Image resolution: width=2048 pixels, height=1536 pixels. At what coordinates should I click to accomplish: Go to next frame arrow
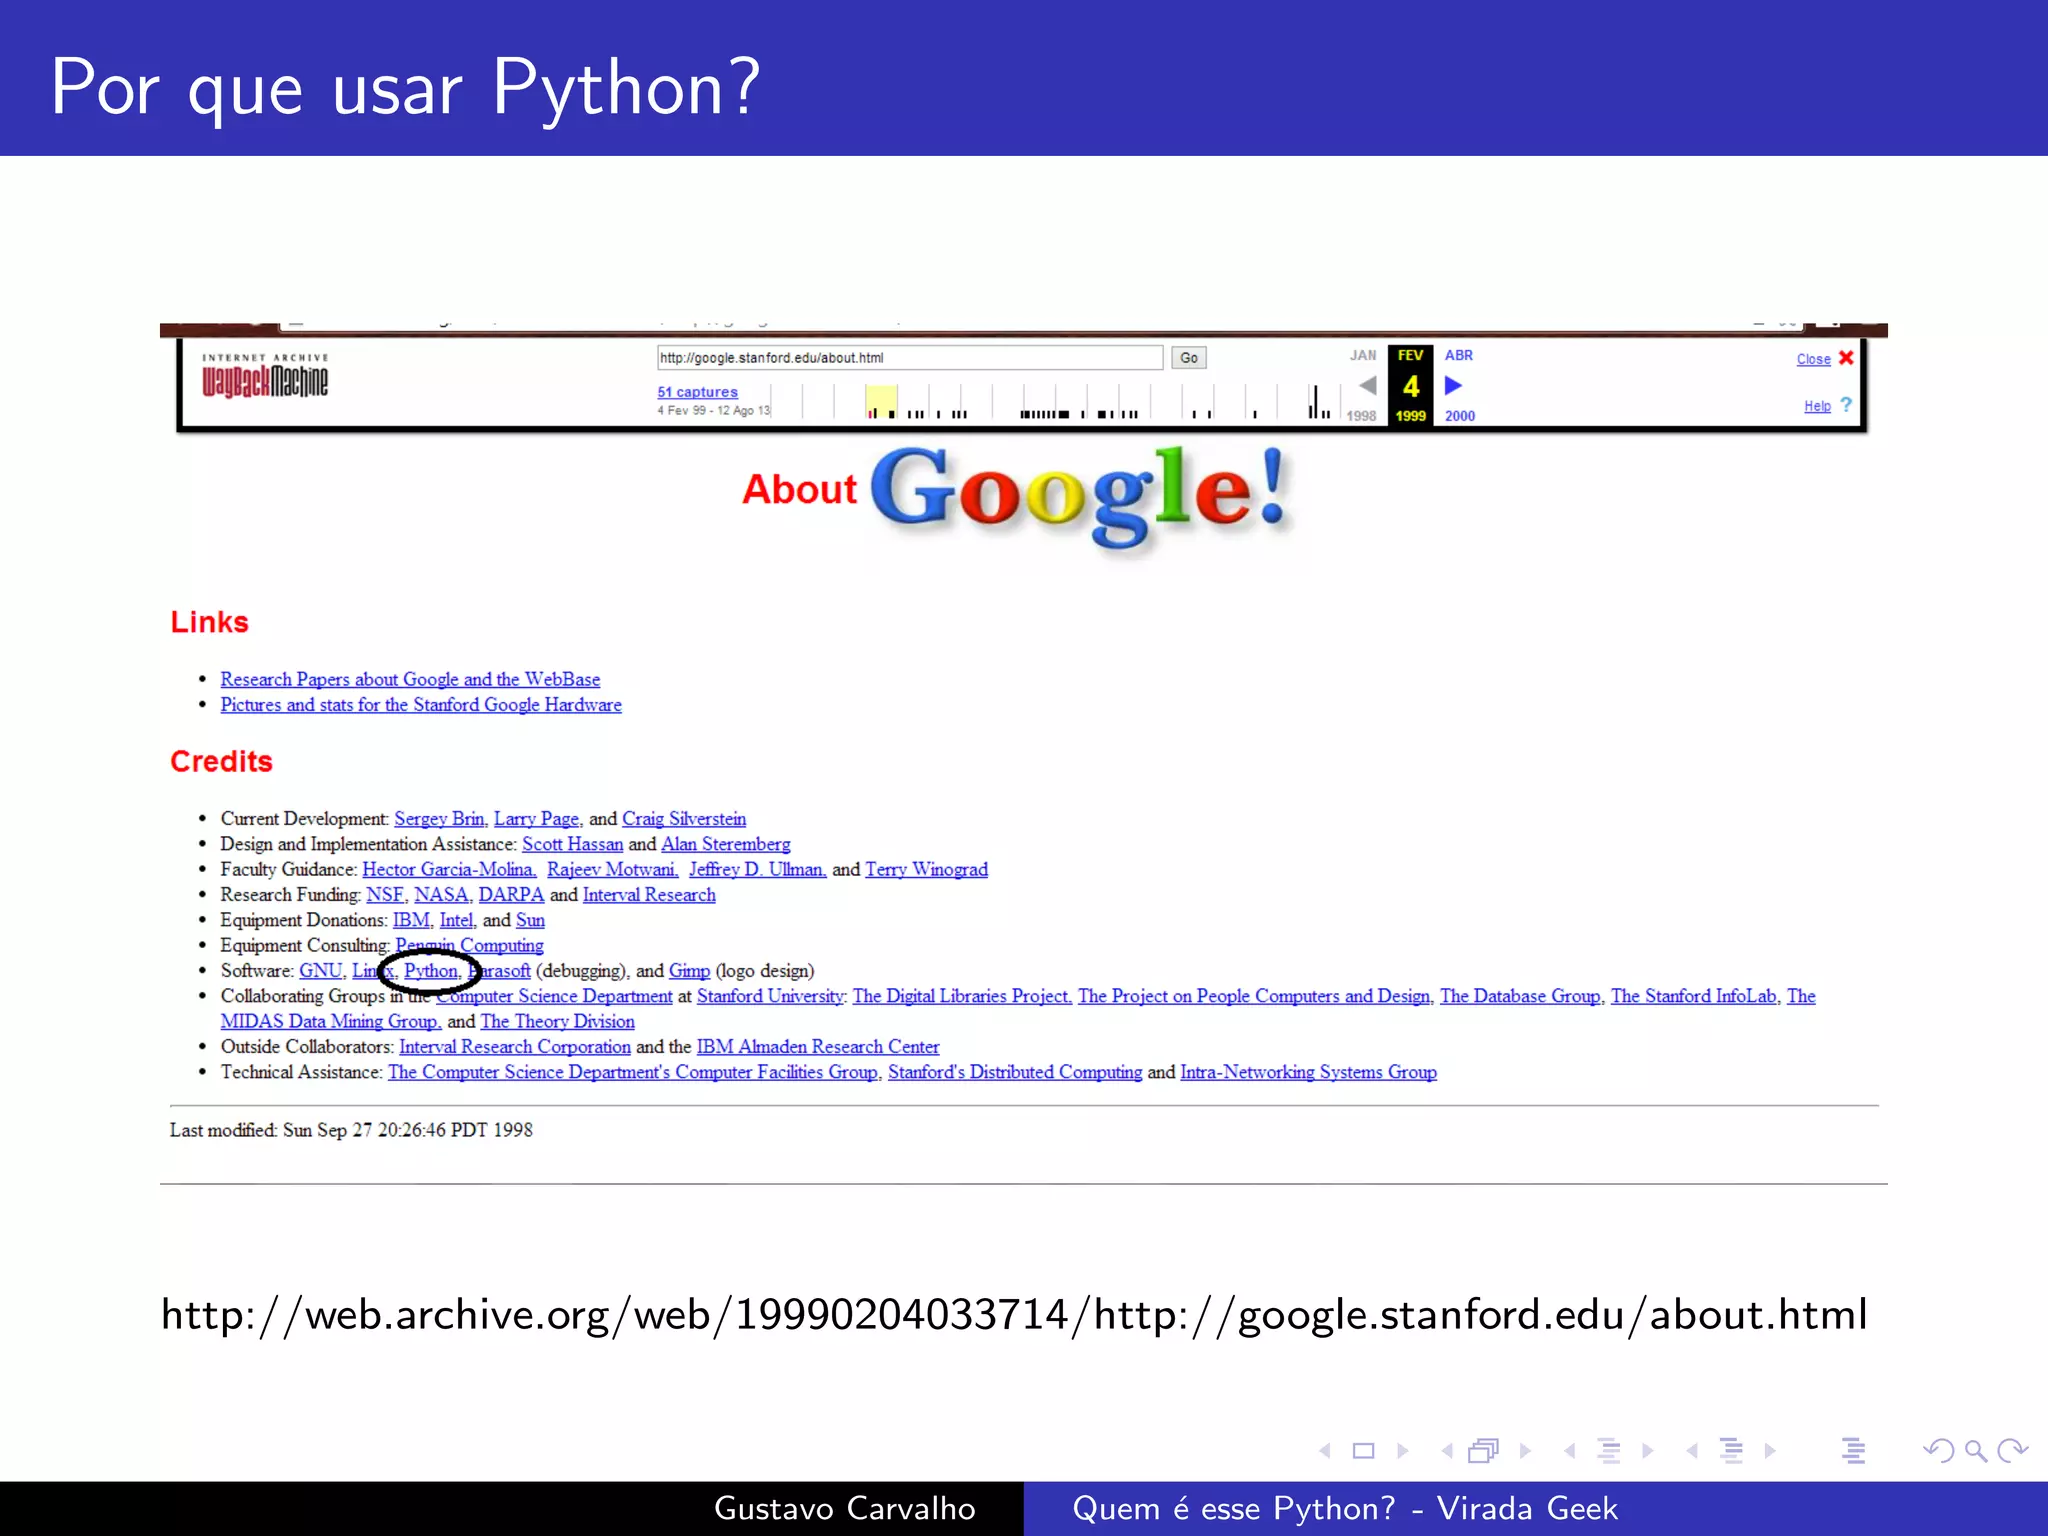[x=1525, y=1450]
